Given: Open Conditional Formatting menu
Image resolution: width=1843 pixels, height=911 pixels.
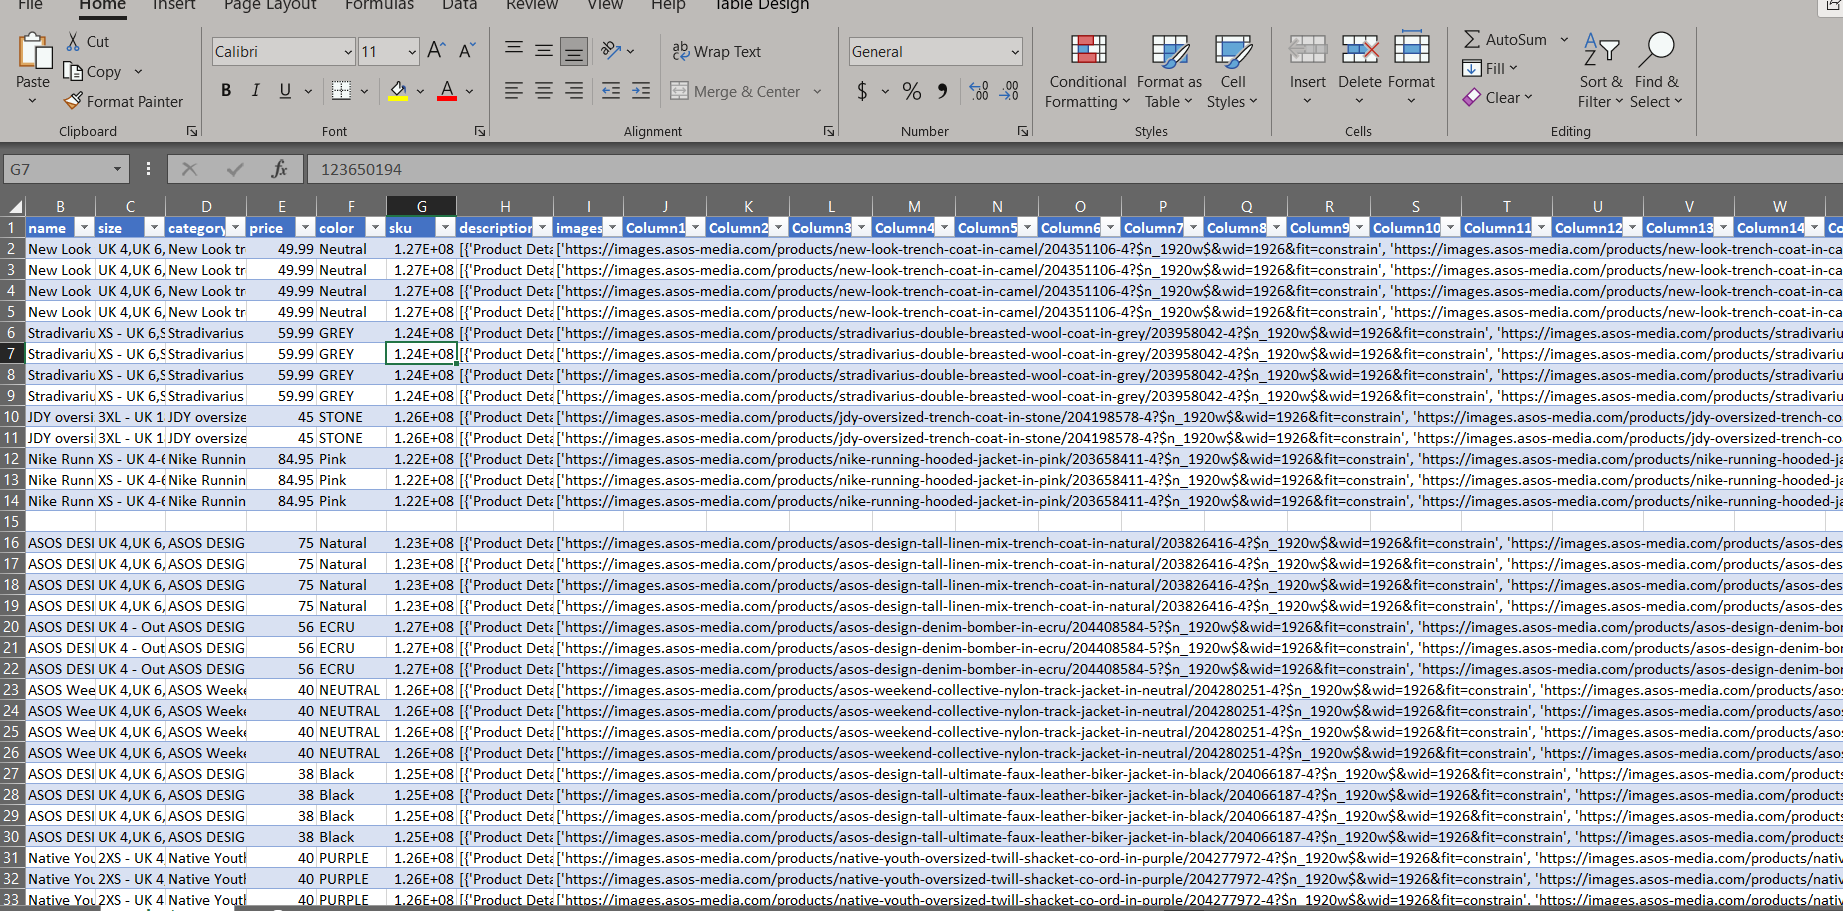Looking at the screenshot, I should tap(1088, 70).
